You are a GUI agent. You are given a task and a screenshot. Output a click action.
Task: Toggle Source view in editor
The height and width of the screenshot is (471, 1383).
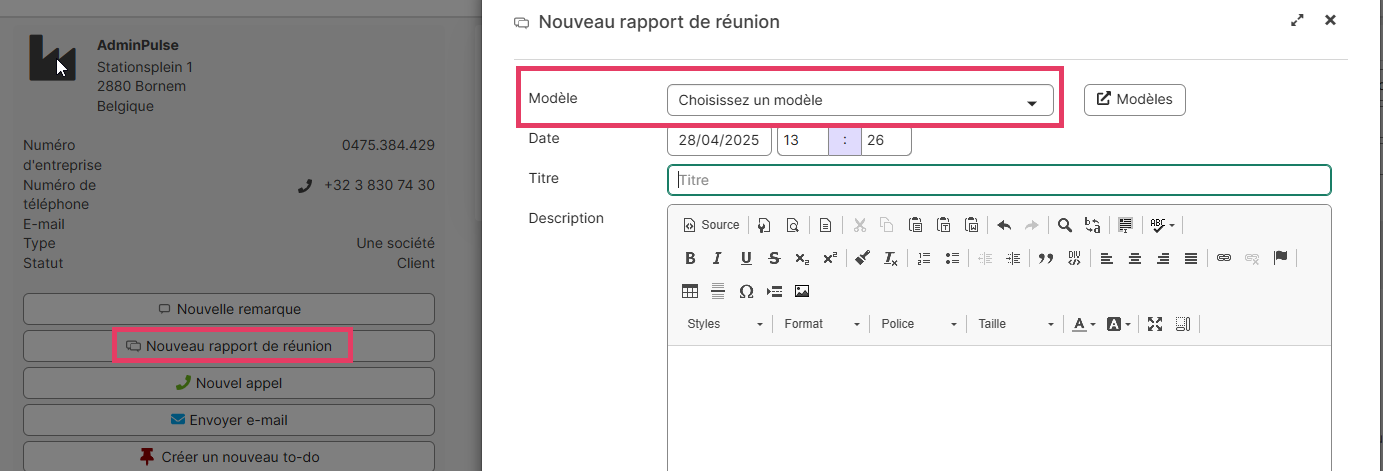click(711, 225)
